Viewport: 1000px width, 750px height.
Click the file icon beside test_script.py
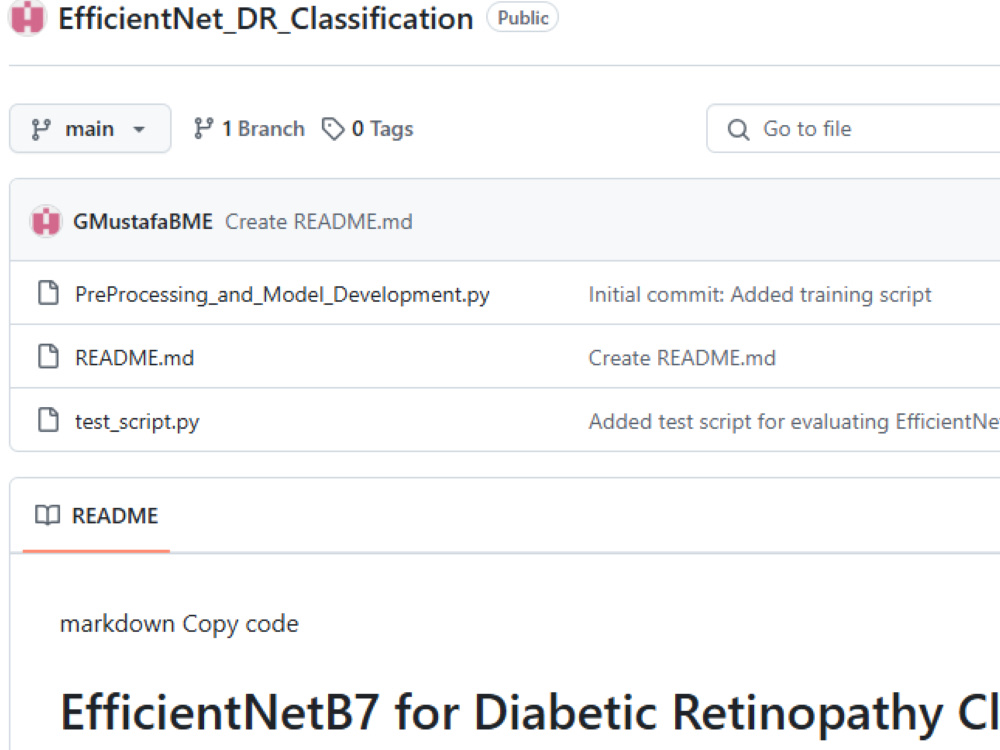[x=48, y=420]
